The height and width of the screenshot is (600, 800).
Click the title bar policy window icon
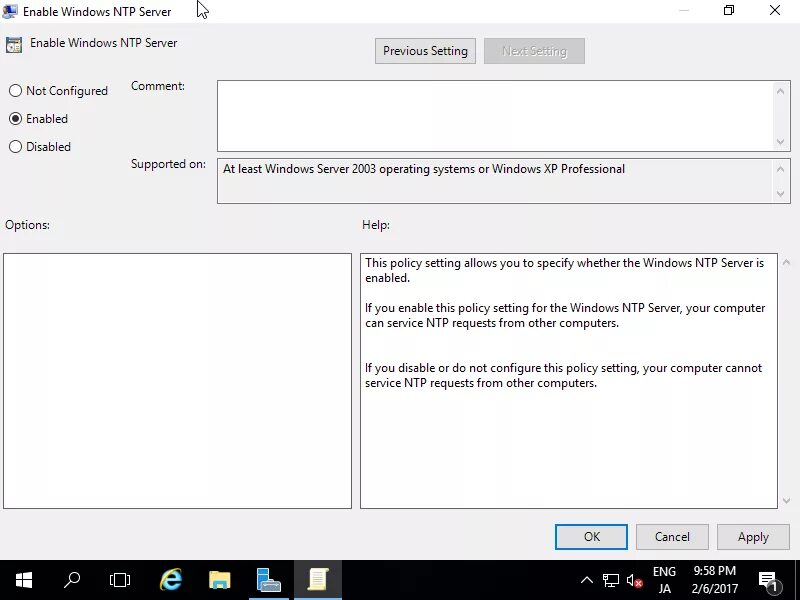point(10,11)
